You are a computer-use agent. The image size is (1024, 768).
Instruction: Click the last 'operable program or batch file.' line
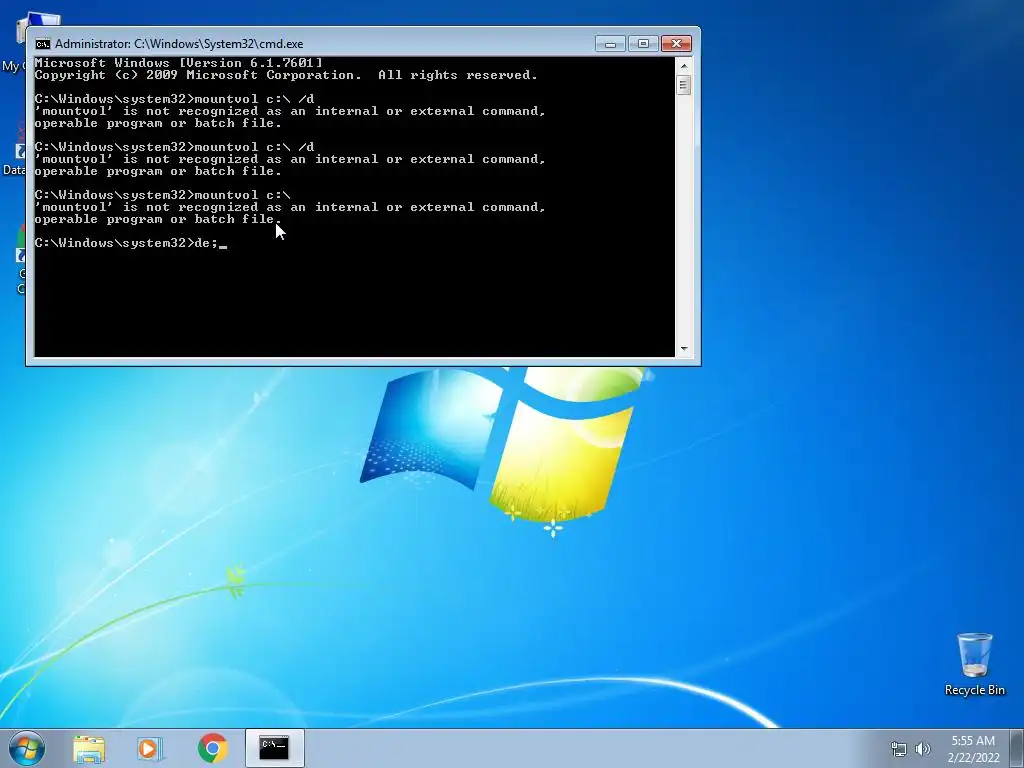coord(157,219)
